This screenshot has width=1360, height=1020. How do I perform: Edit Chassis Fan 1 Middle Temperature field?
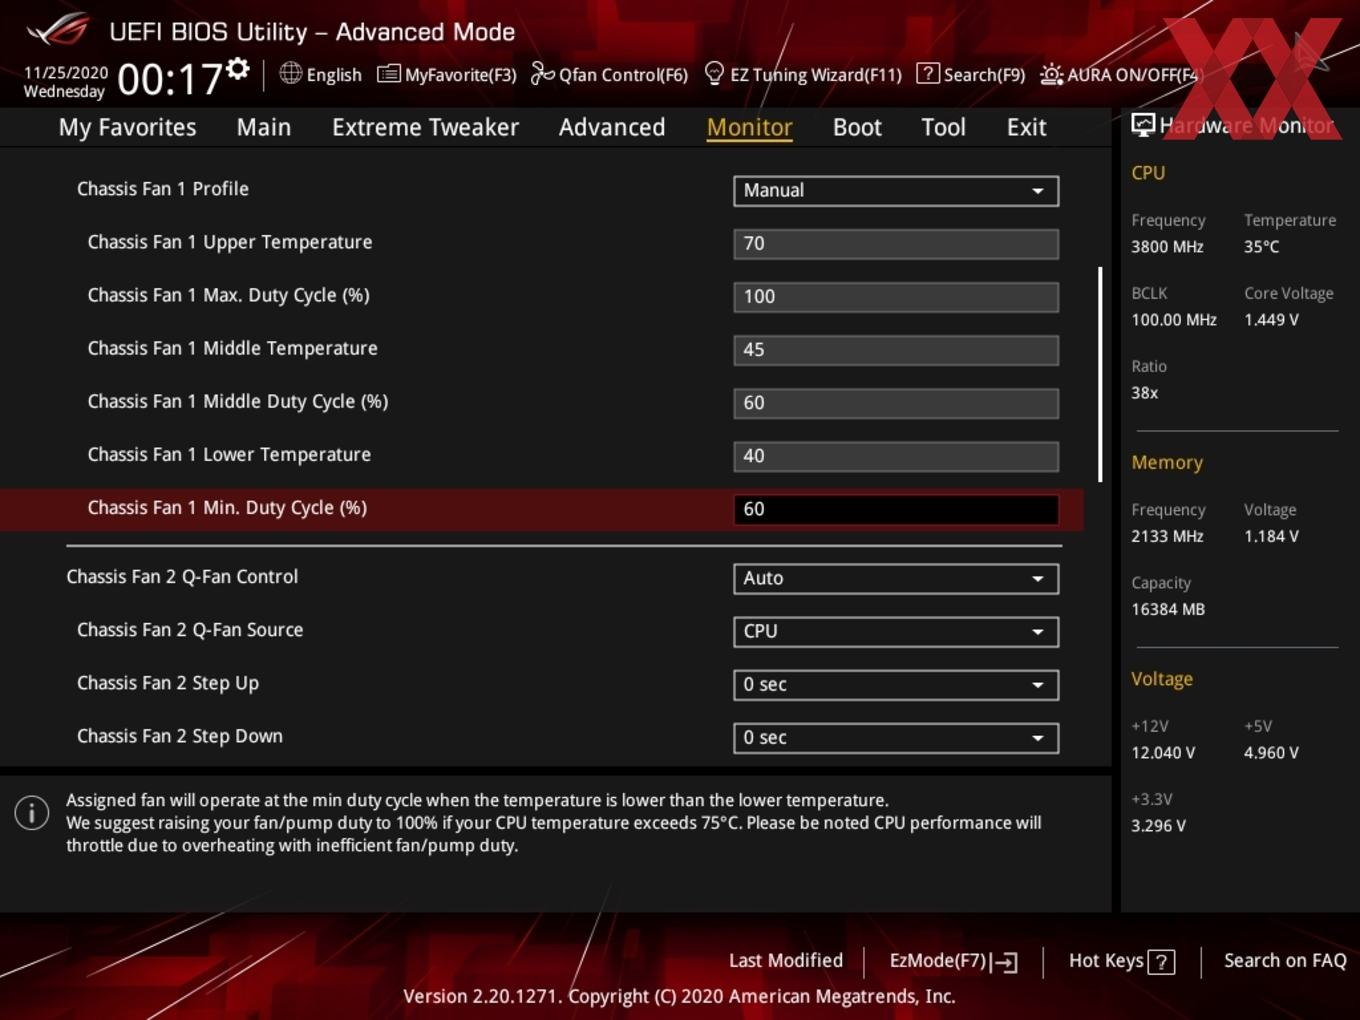[896, 350]
